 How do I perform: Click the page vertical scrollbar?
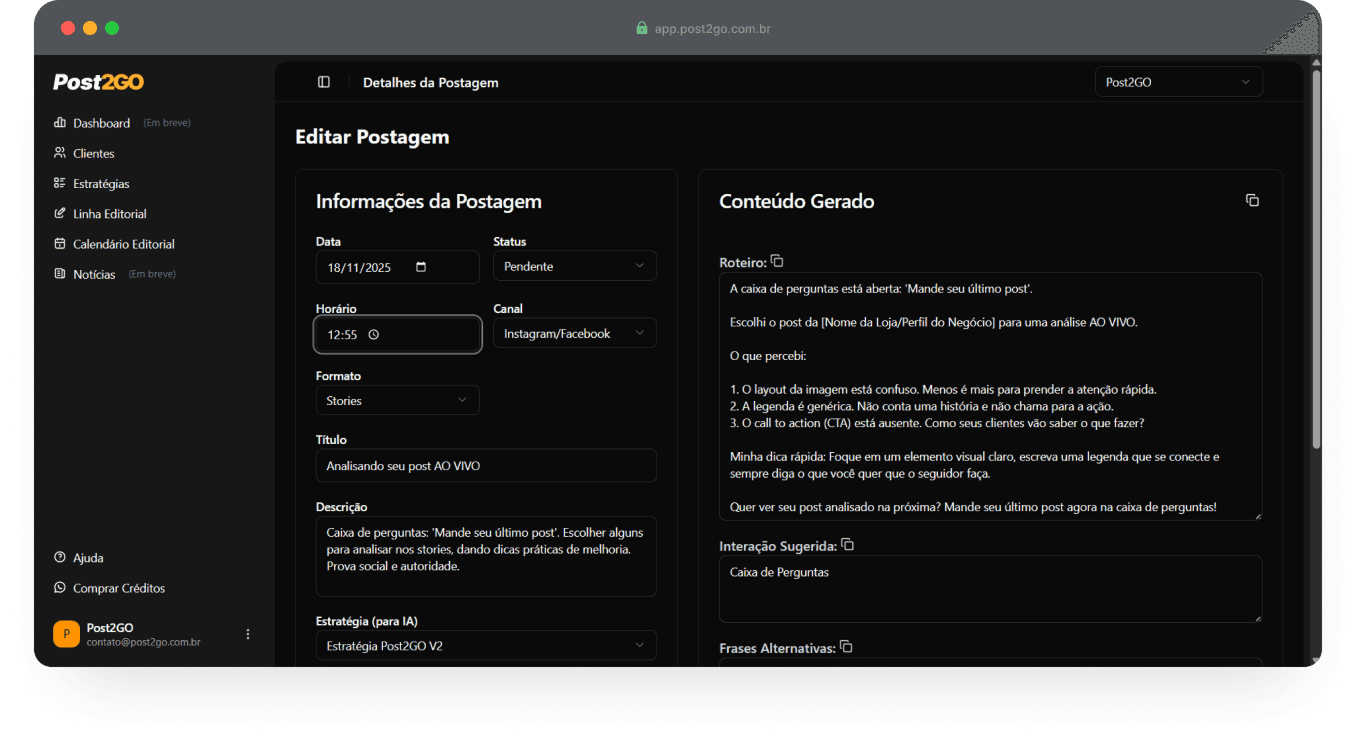(1316, 260)
